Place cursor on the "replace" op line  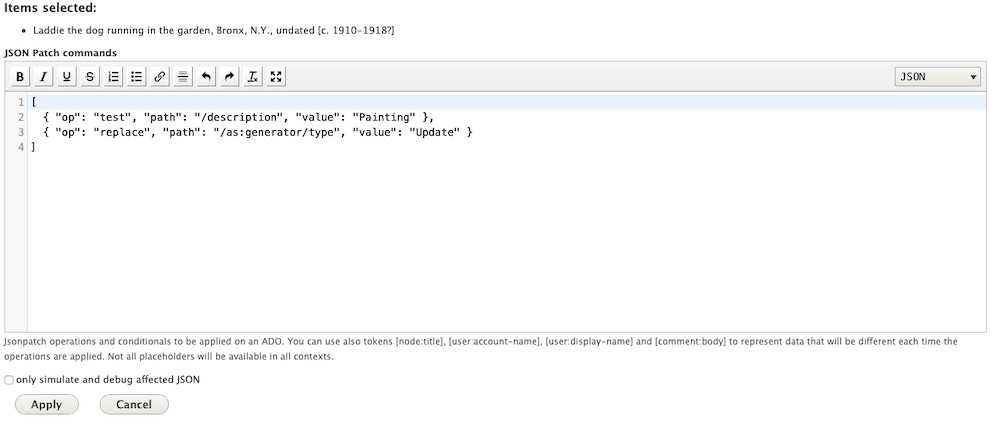point(258,132)
